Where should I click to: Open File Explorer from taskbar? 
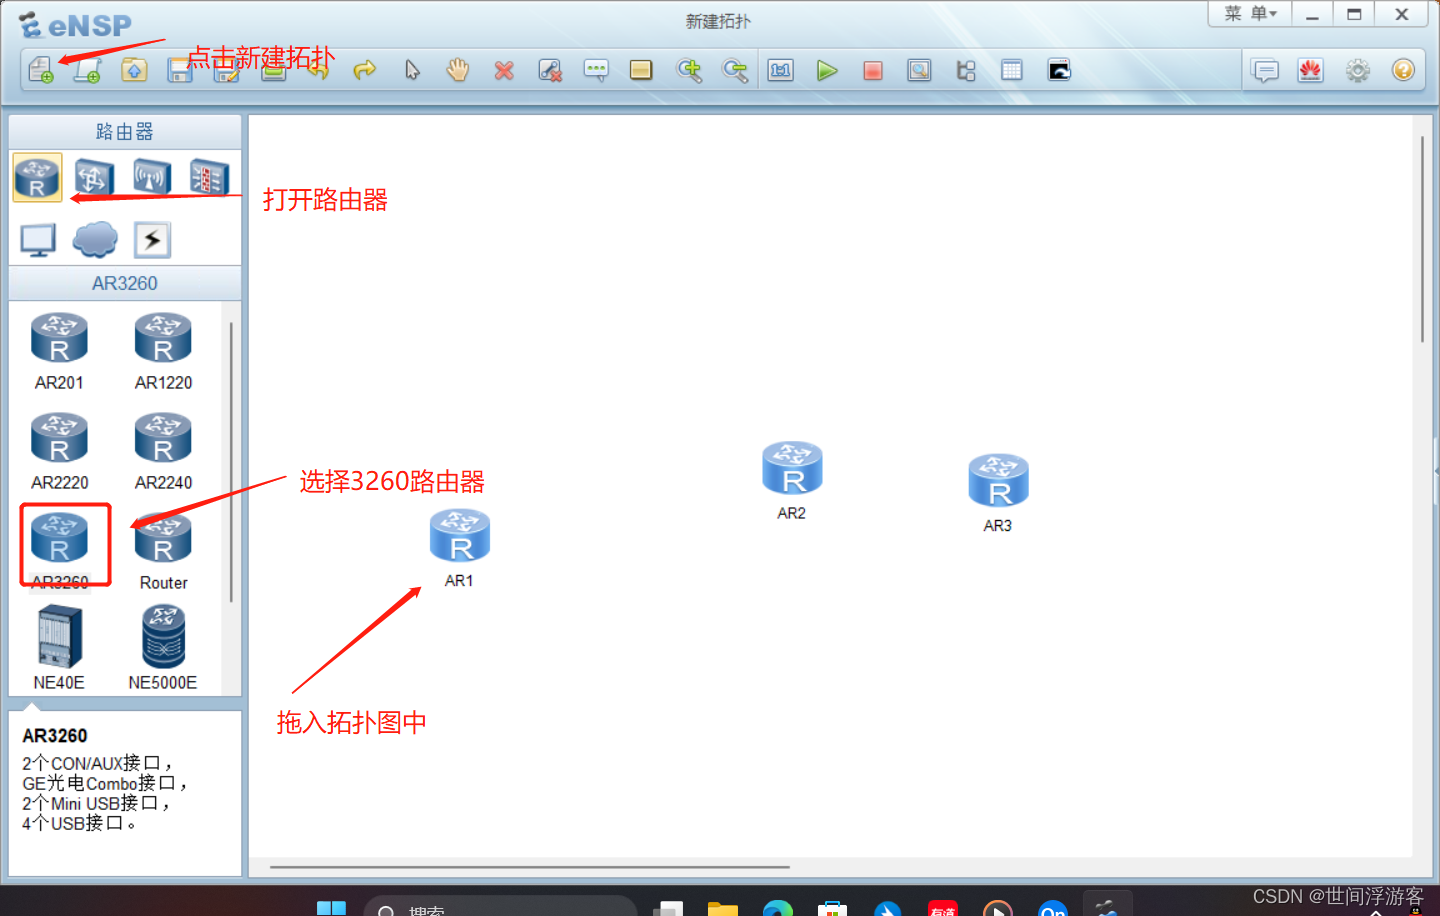click(722, 908)
